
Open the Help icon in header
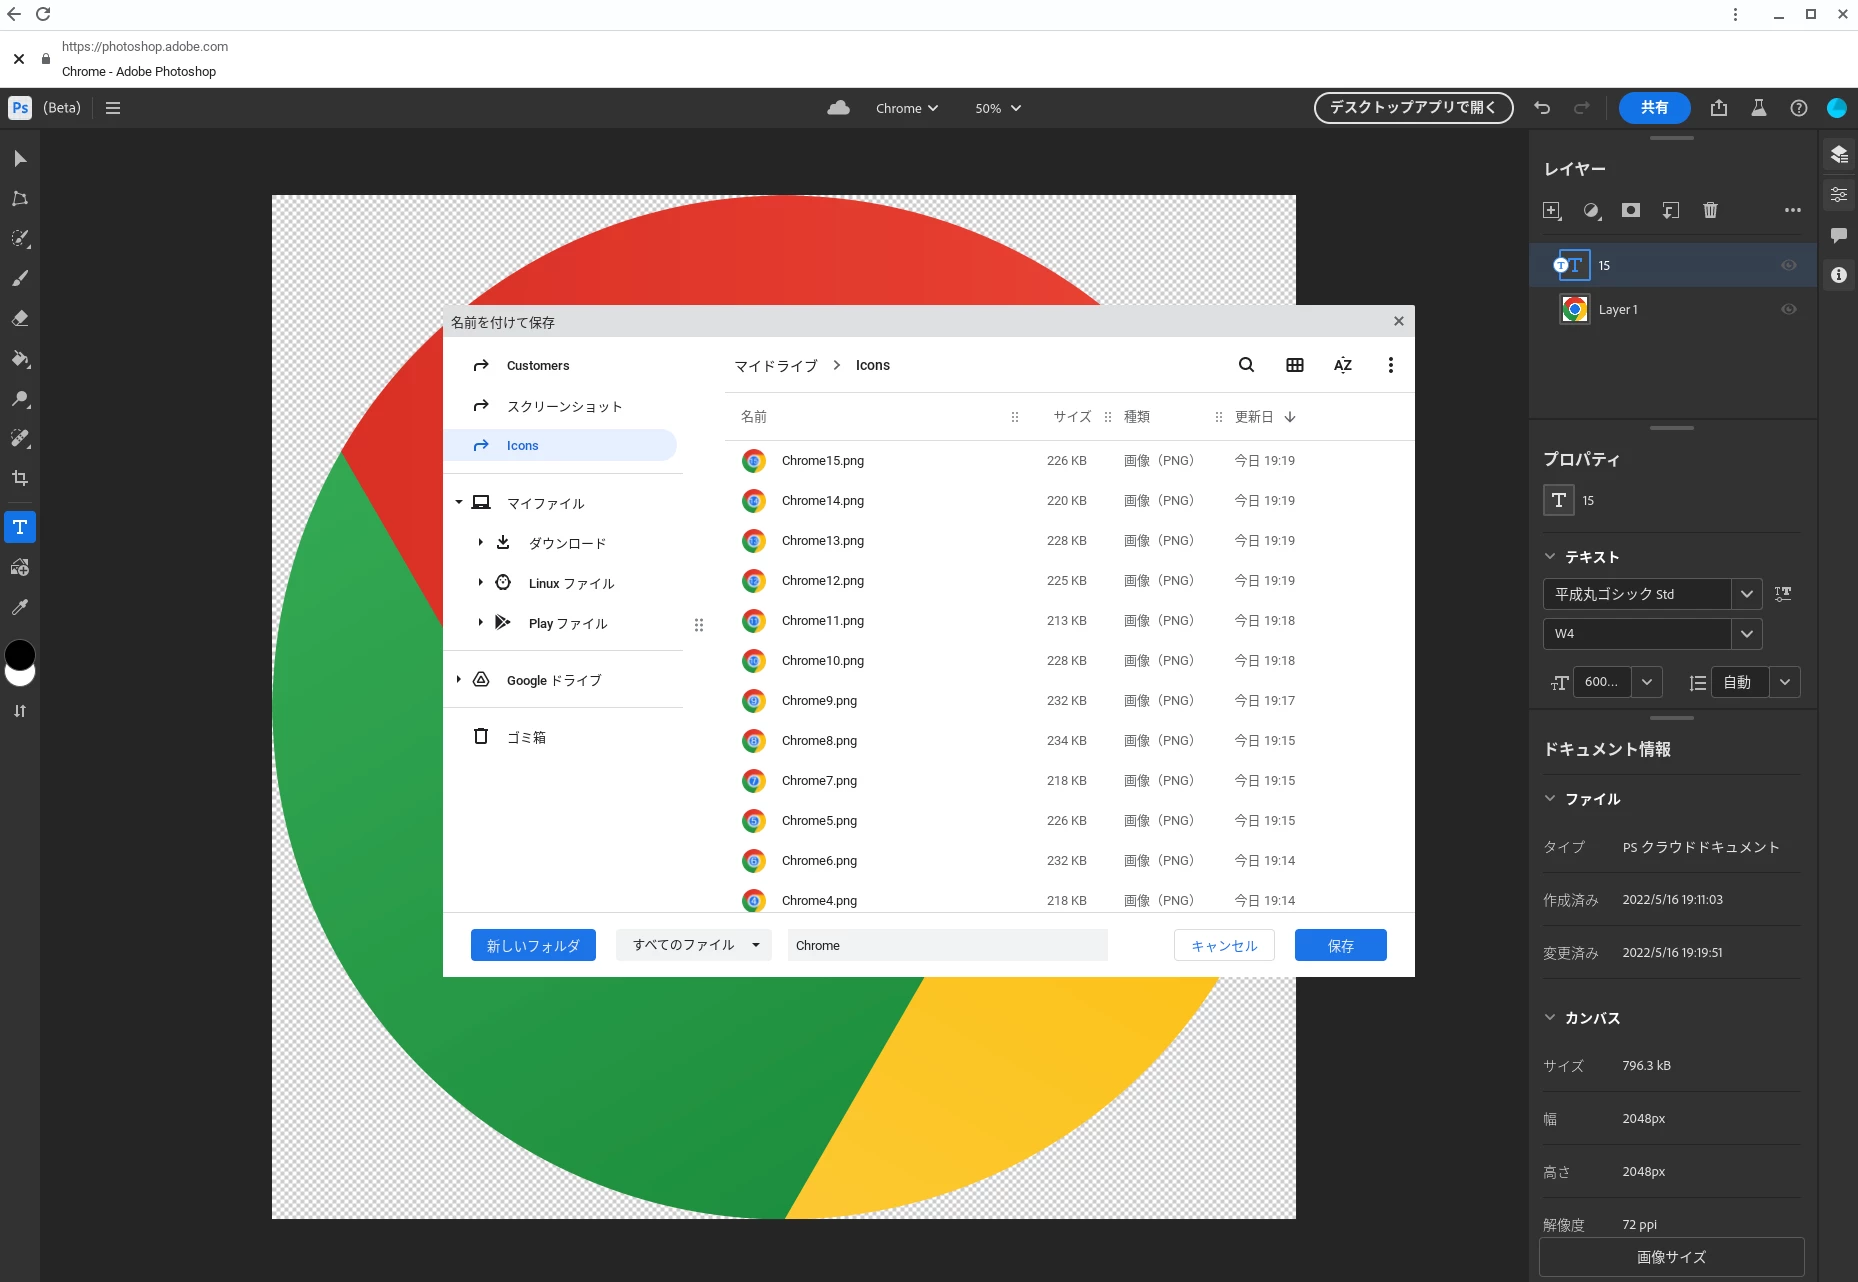point(1799,108)
